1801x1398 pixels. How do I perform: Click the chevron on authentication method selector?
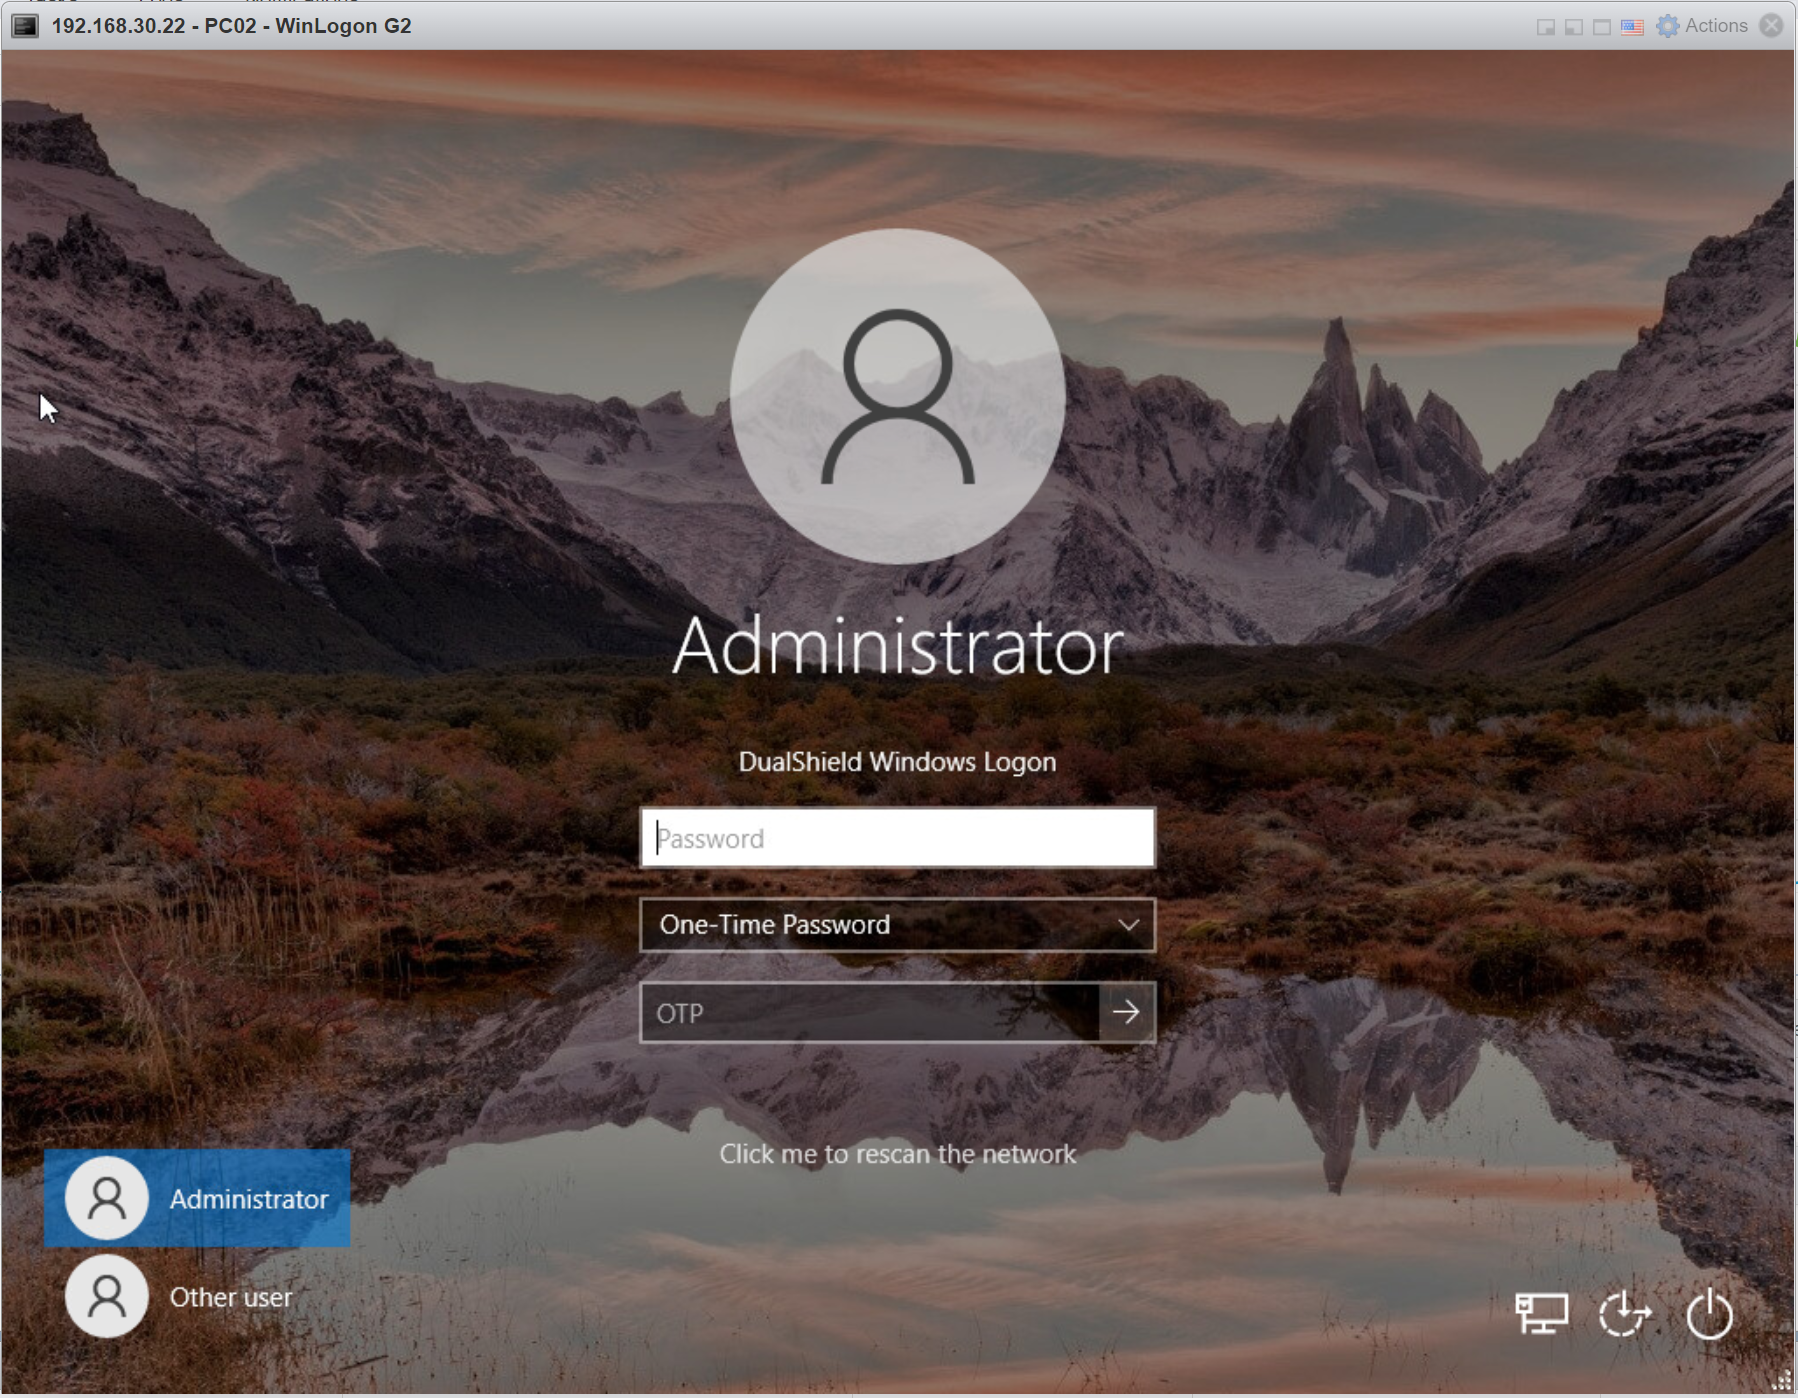[1128, 925]
